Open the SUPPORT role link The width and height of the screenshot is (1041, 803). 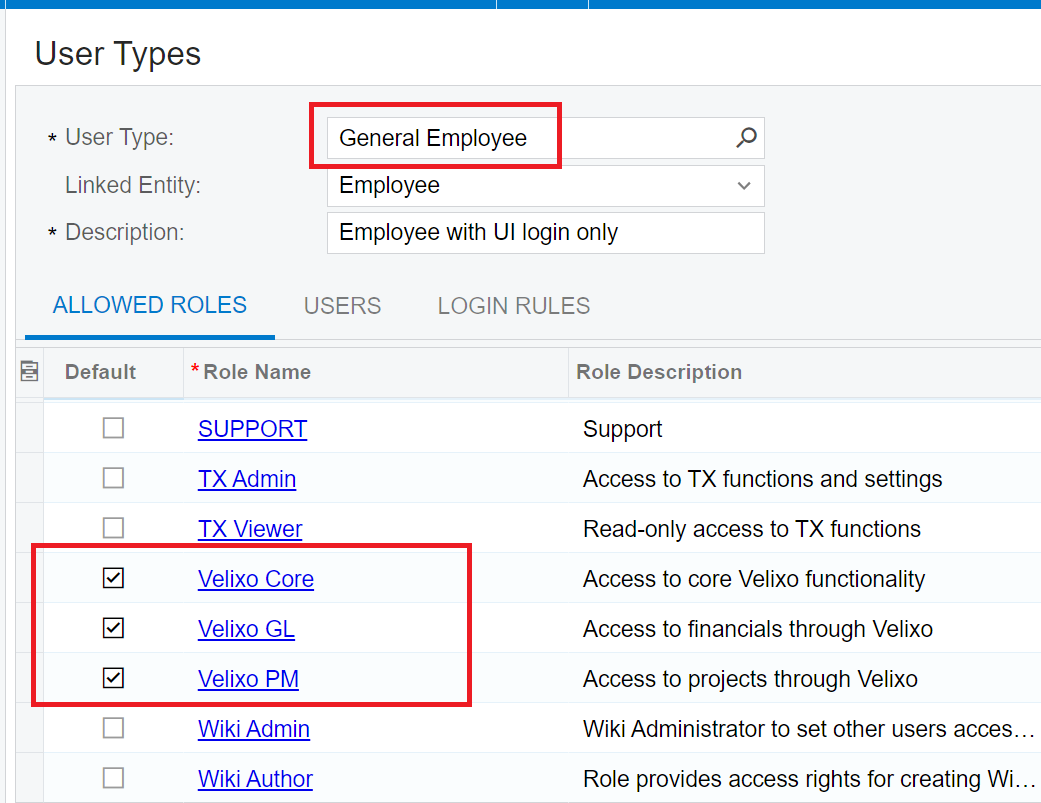tap(252, 429)
